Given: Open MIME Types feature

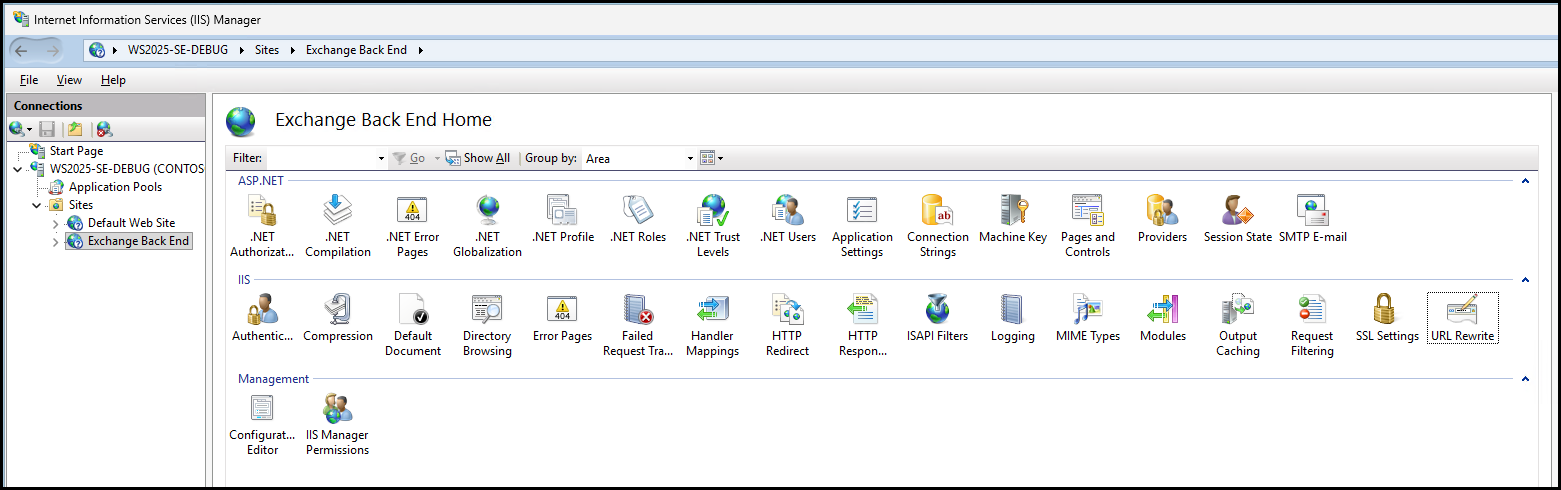Looking at the screenshot, I should pyautogui.click(x=1088, y=318).
